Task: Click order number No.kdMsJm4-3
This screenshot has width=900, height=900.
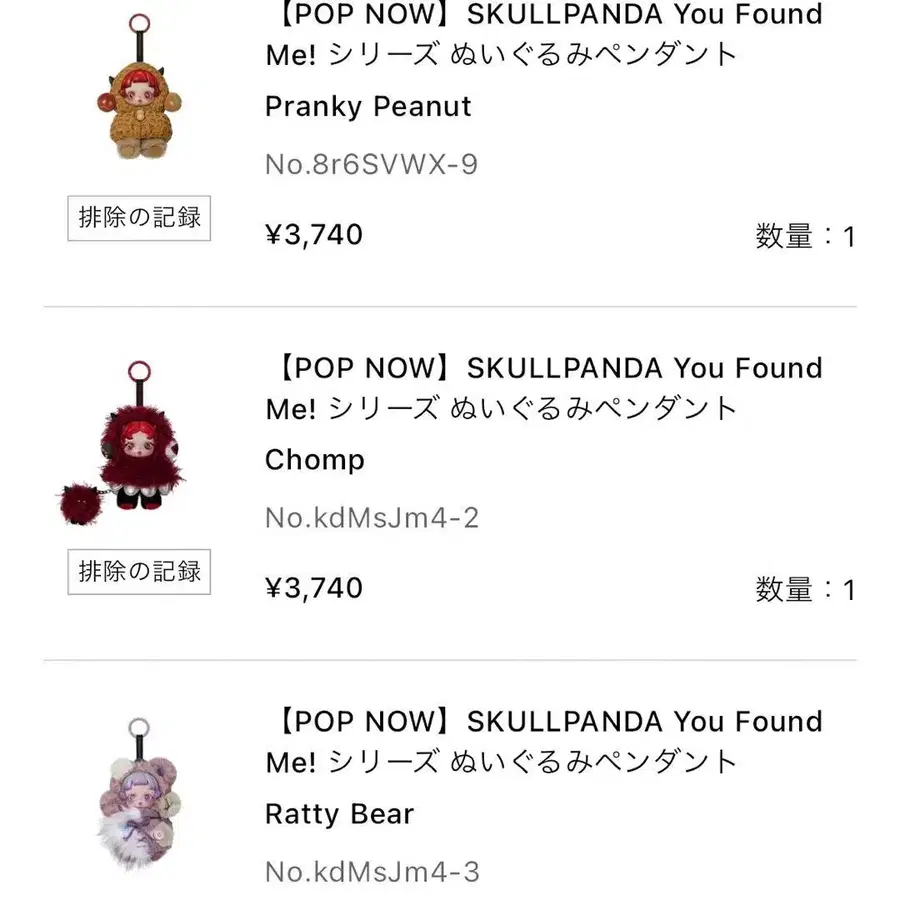Action: (372, 872)
